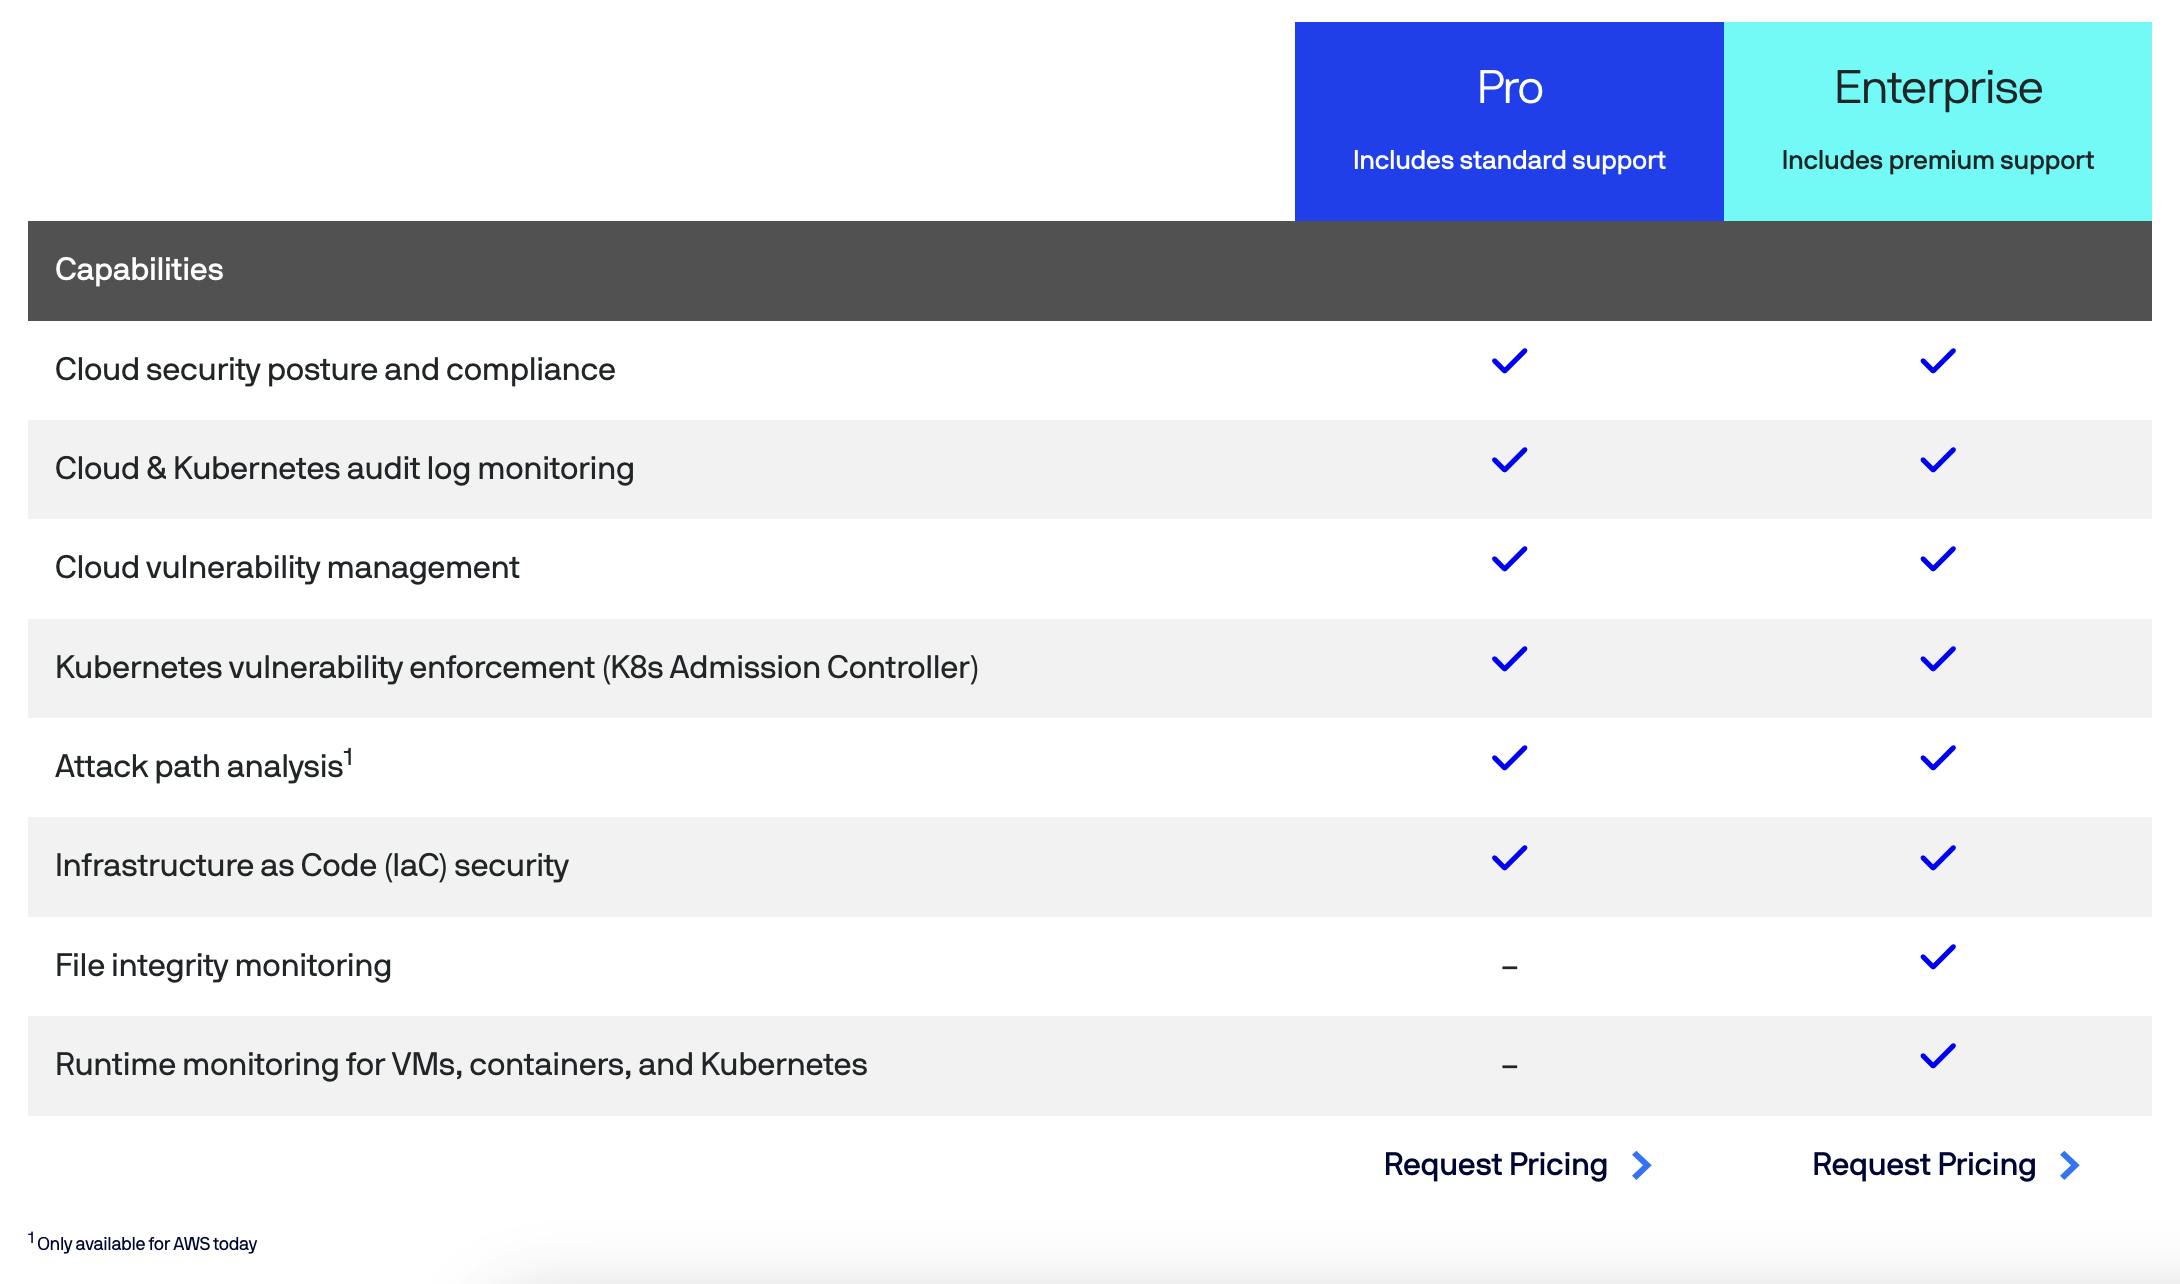This screenshot has height=1284, width=2180.
Task: Click the Infrastructure as Code security row label
Action: [x=311, y=866]
